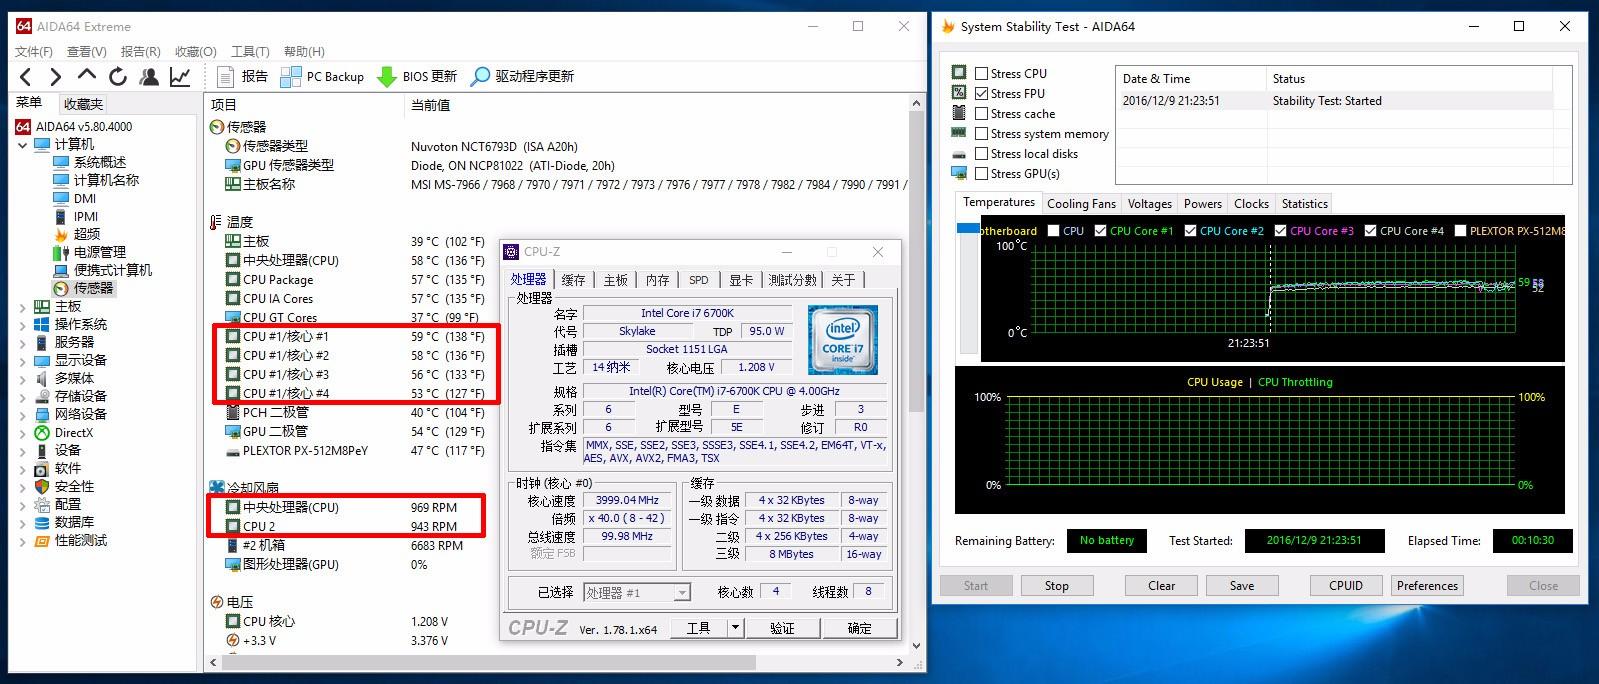This screenshot has width=1599, height=684.
Task: Switch to the Voltages tab
Action: [1149, 203]
